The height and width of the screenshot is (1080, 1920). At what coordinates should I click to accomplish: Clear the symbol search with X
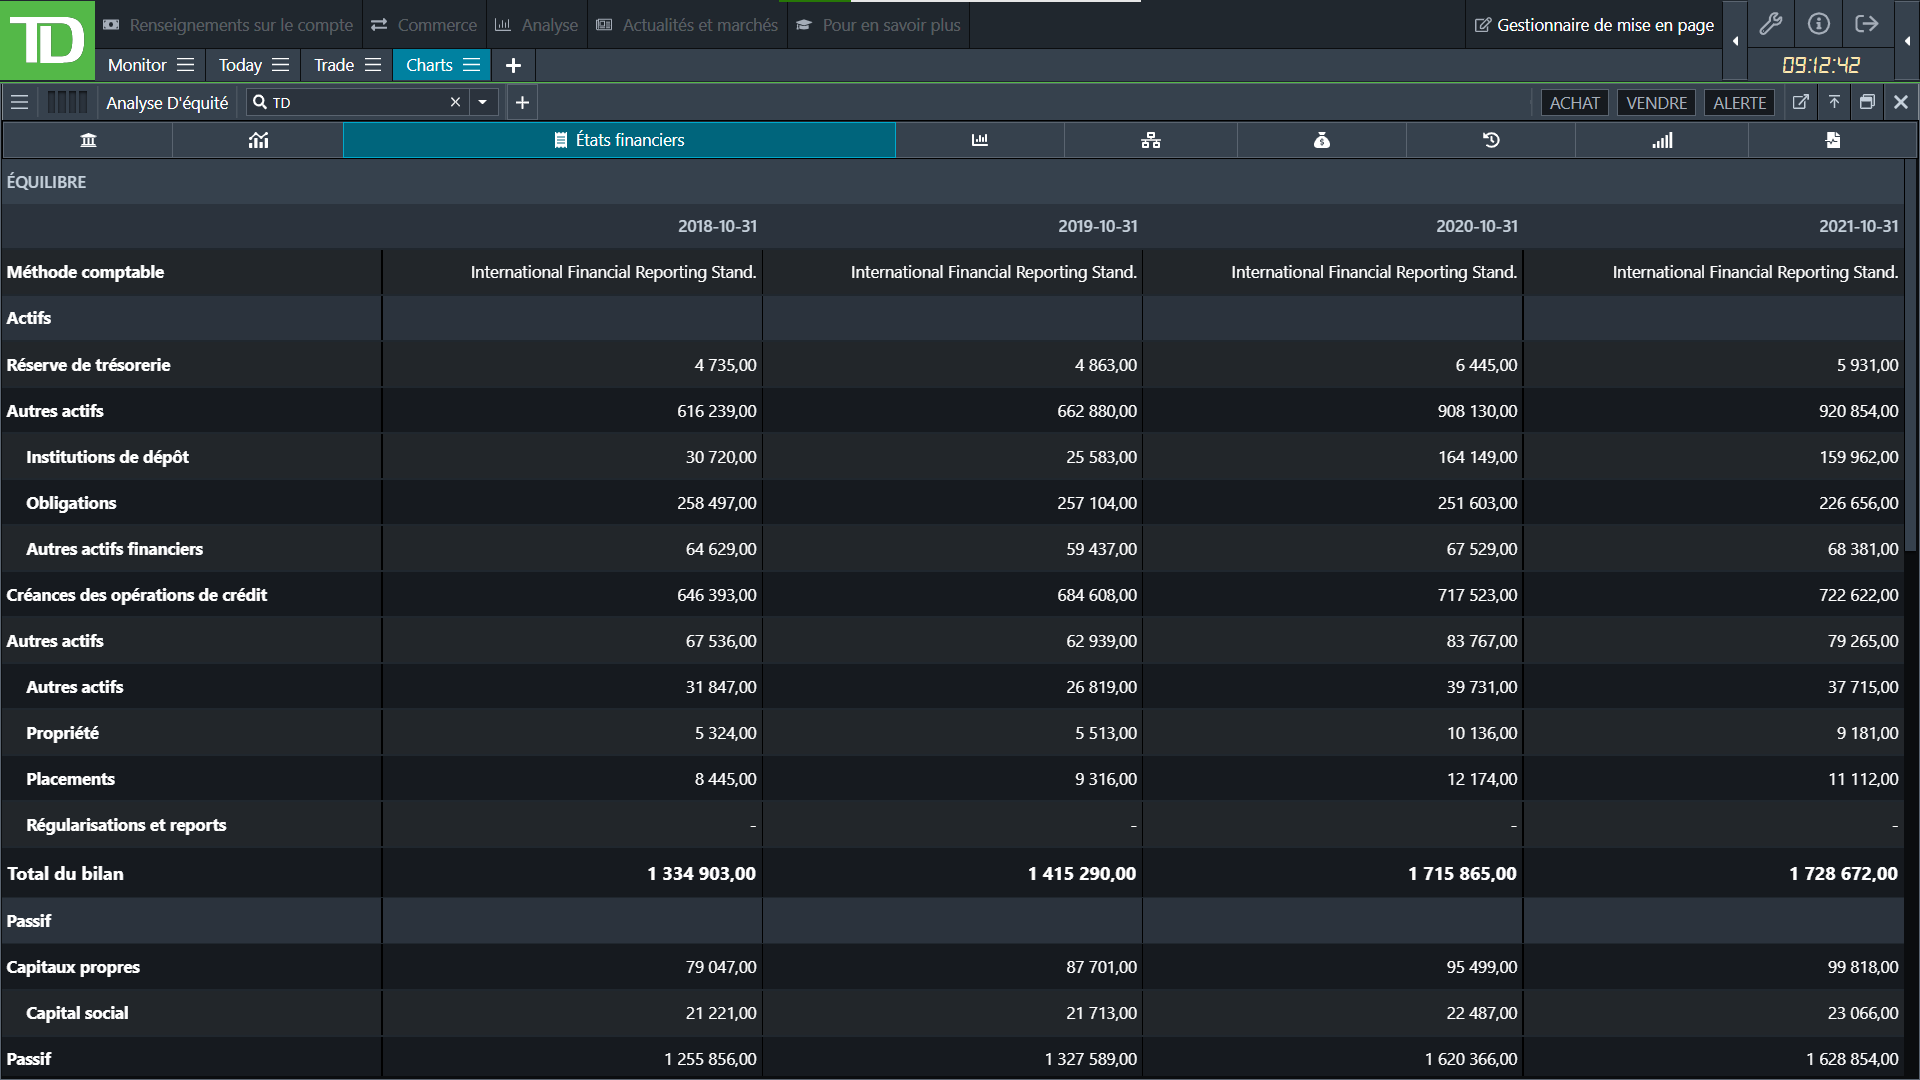click(455, 102)
